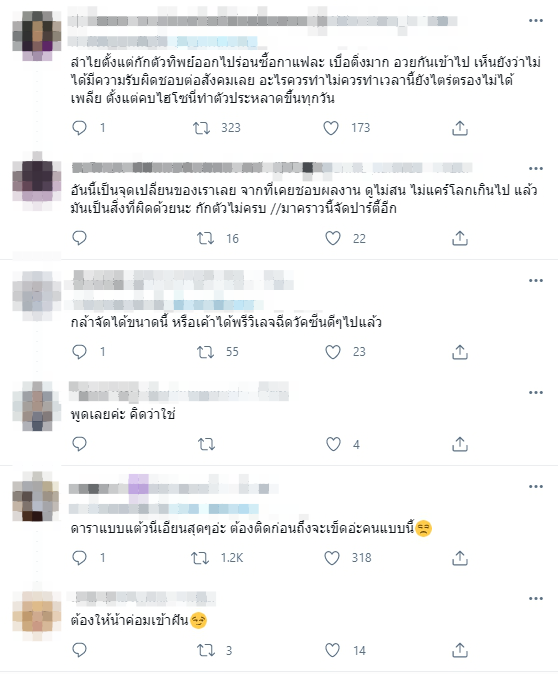This screenshot has height=674, width=558.
Task: Retweet the tweet with 16 retweets
Action: coord(205,238)
